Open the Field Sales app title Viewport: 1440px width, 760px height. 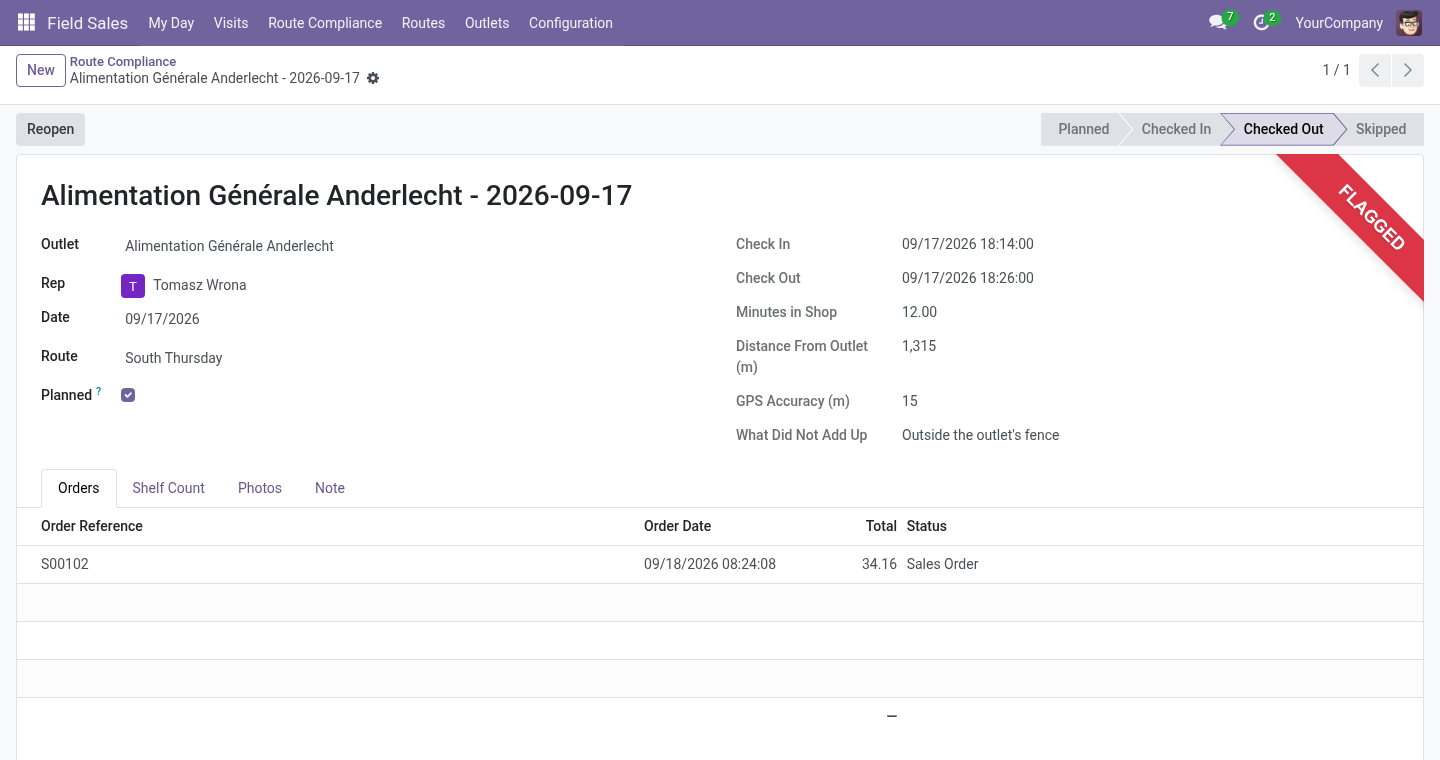point(87,23)
